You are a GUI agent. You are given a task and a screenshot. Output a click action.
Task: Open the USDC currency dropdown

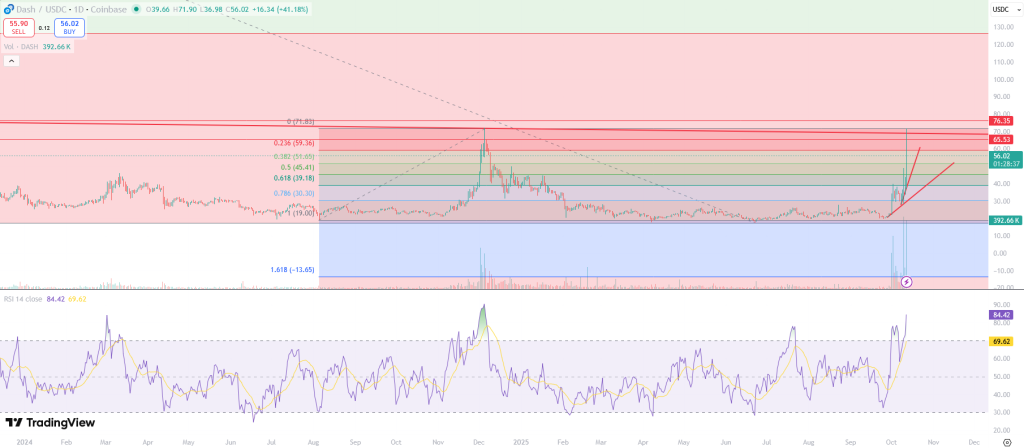[x=1000, y=9]
